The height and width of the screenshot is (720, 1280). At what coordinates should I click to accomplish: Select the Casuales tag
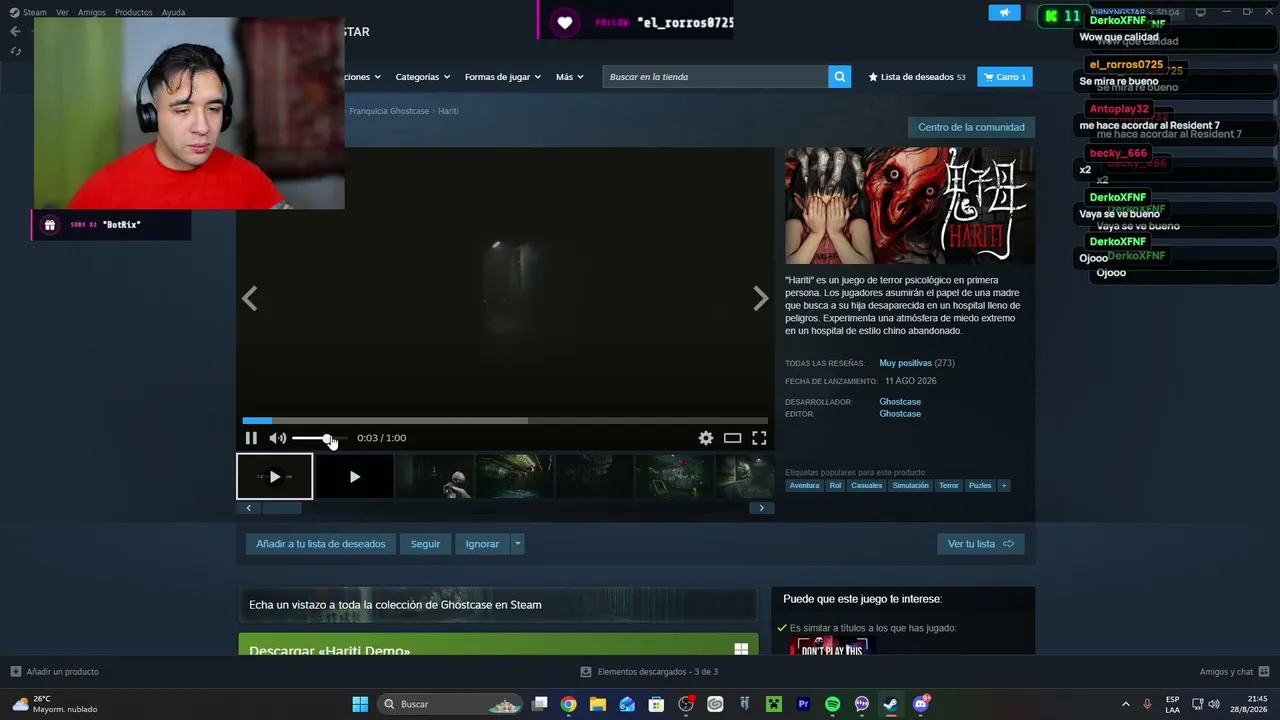click(x=867, y=486)
